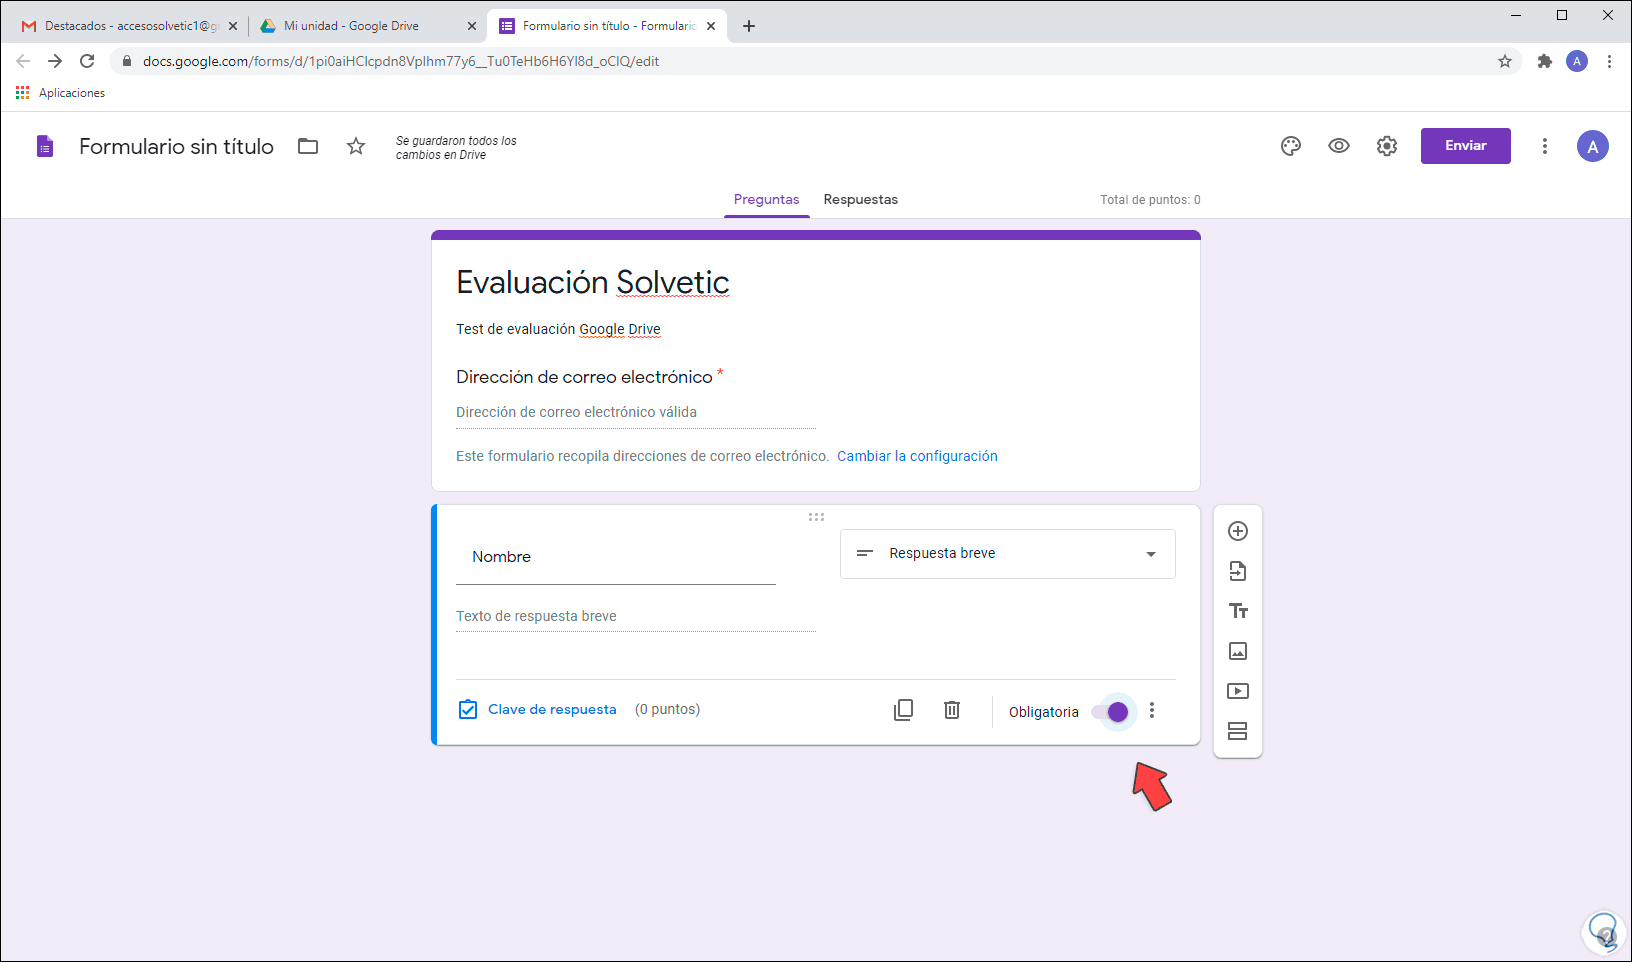Open Chrome profile avatar in toolbar
The image size is (1632, 962).
pyautogui.click(x=1577, y=61)
